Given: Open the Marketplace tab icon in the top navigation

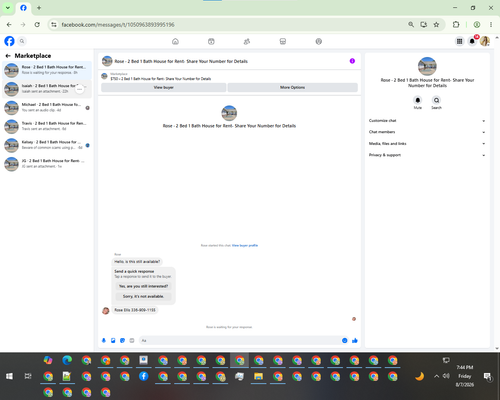Looking at the screenshot, I should pyautogui.click(x=283, y=41).
